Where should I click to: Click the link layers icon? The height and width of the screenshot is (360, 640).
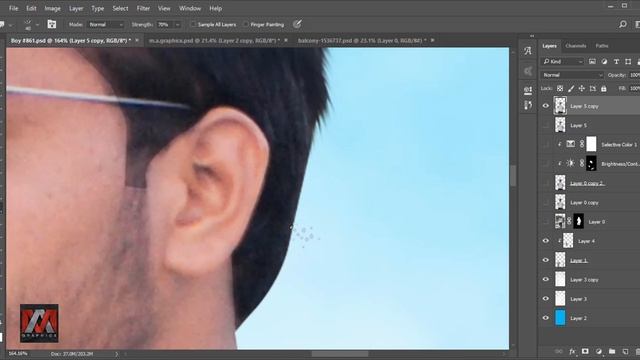[x=559, y=351]
